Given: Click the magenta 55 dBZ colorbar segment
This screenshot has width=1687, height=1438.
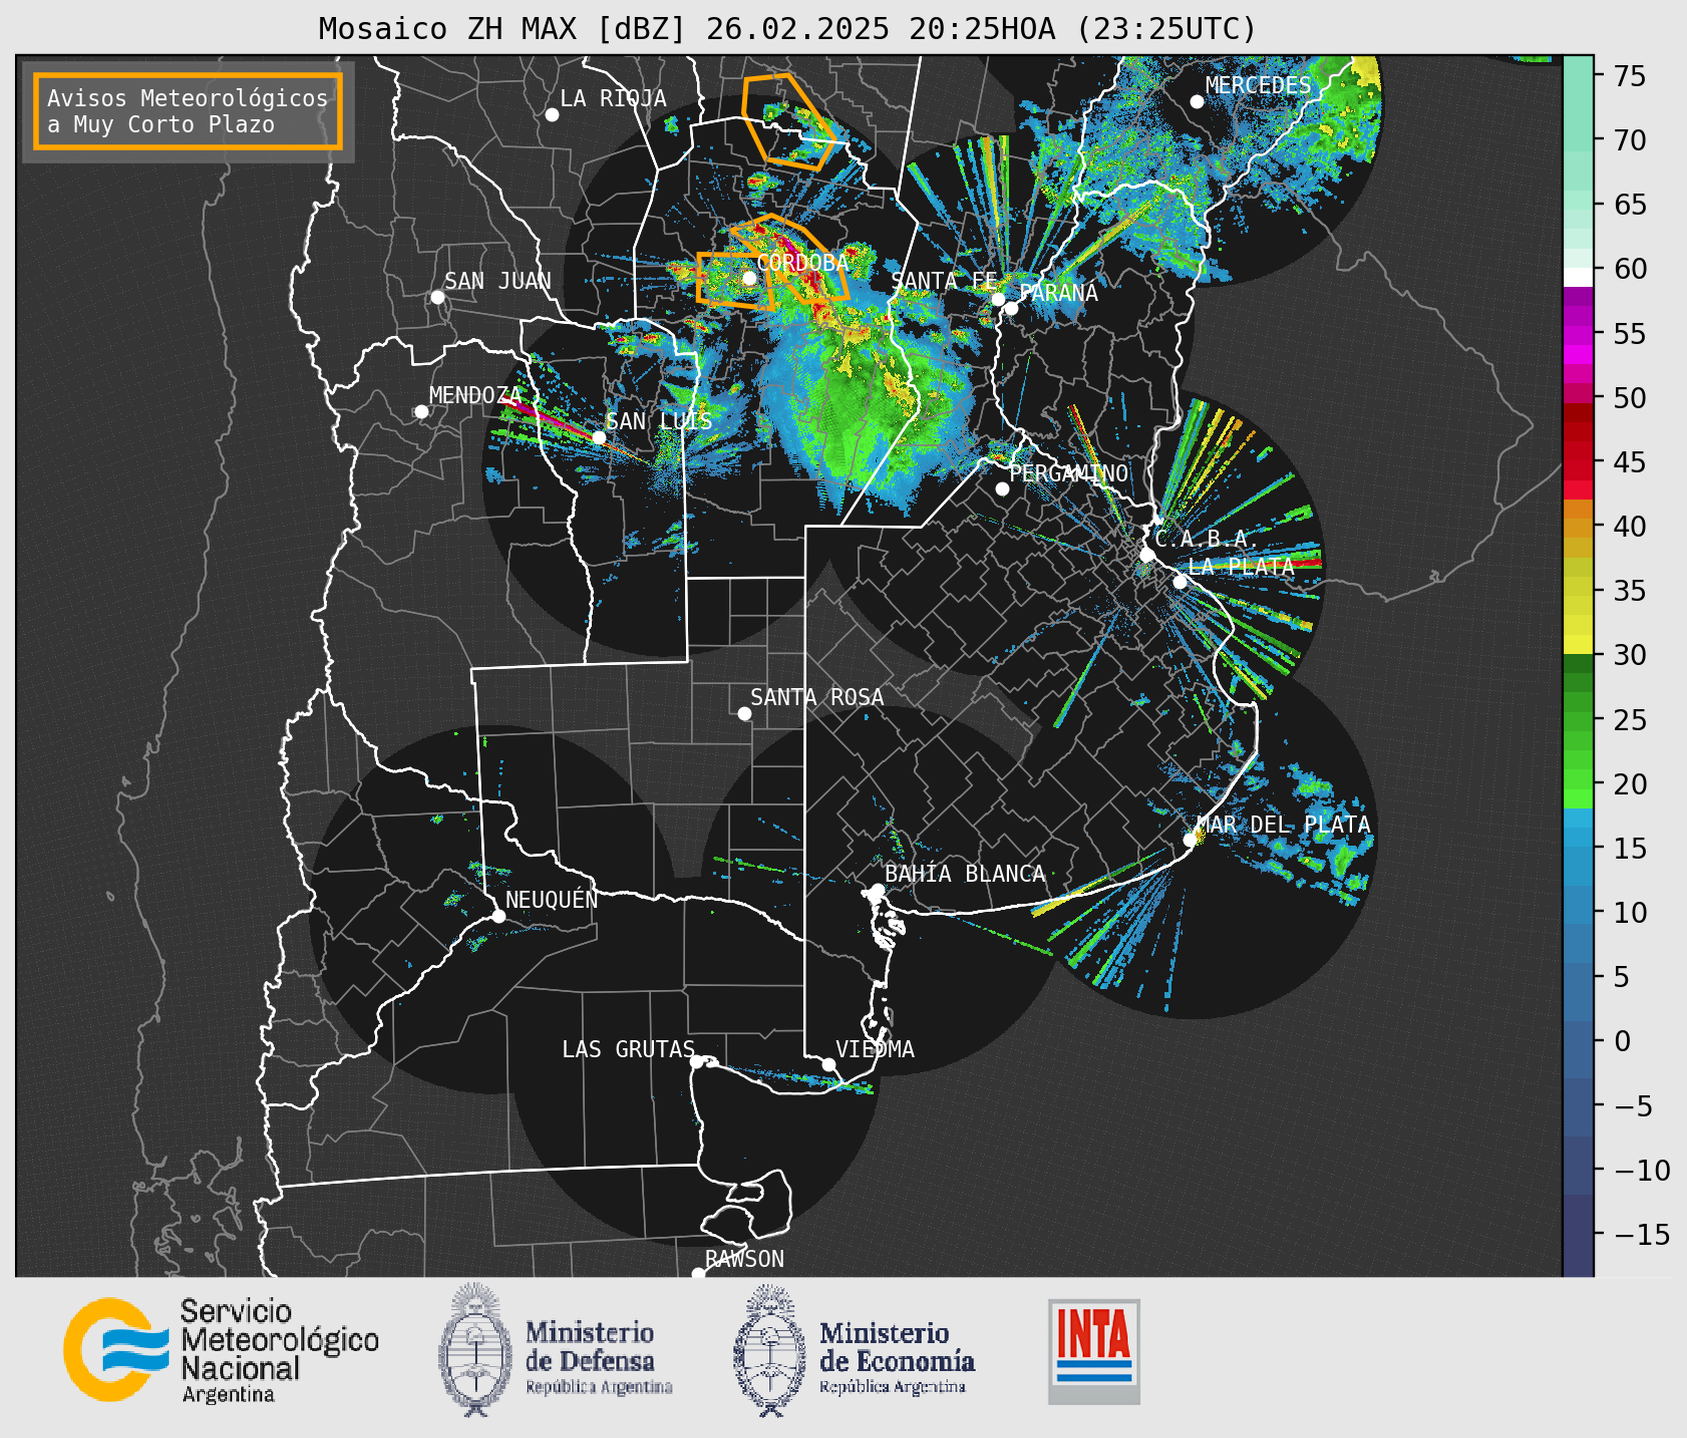Looking at the screenshot, I should [x=1578, y=334].
